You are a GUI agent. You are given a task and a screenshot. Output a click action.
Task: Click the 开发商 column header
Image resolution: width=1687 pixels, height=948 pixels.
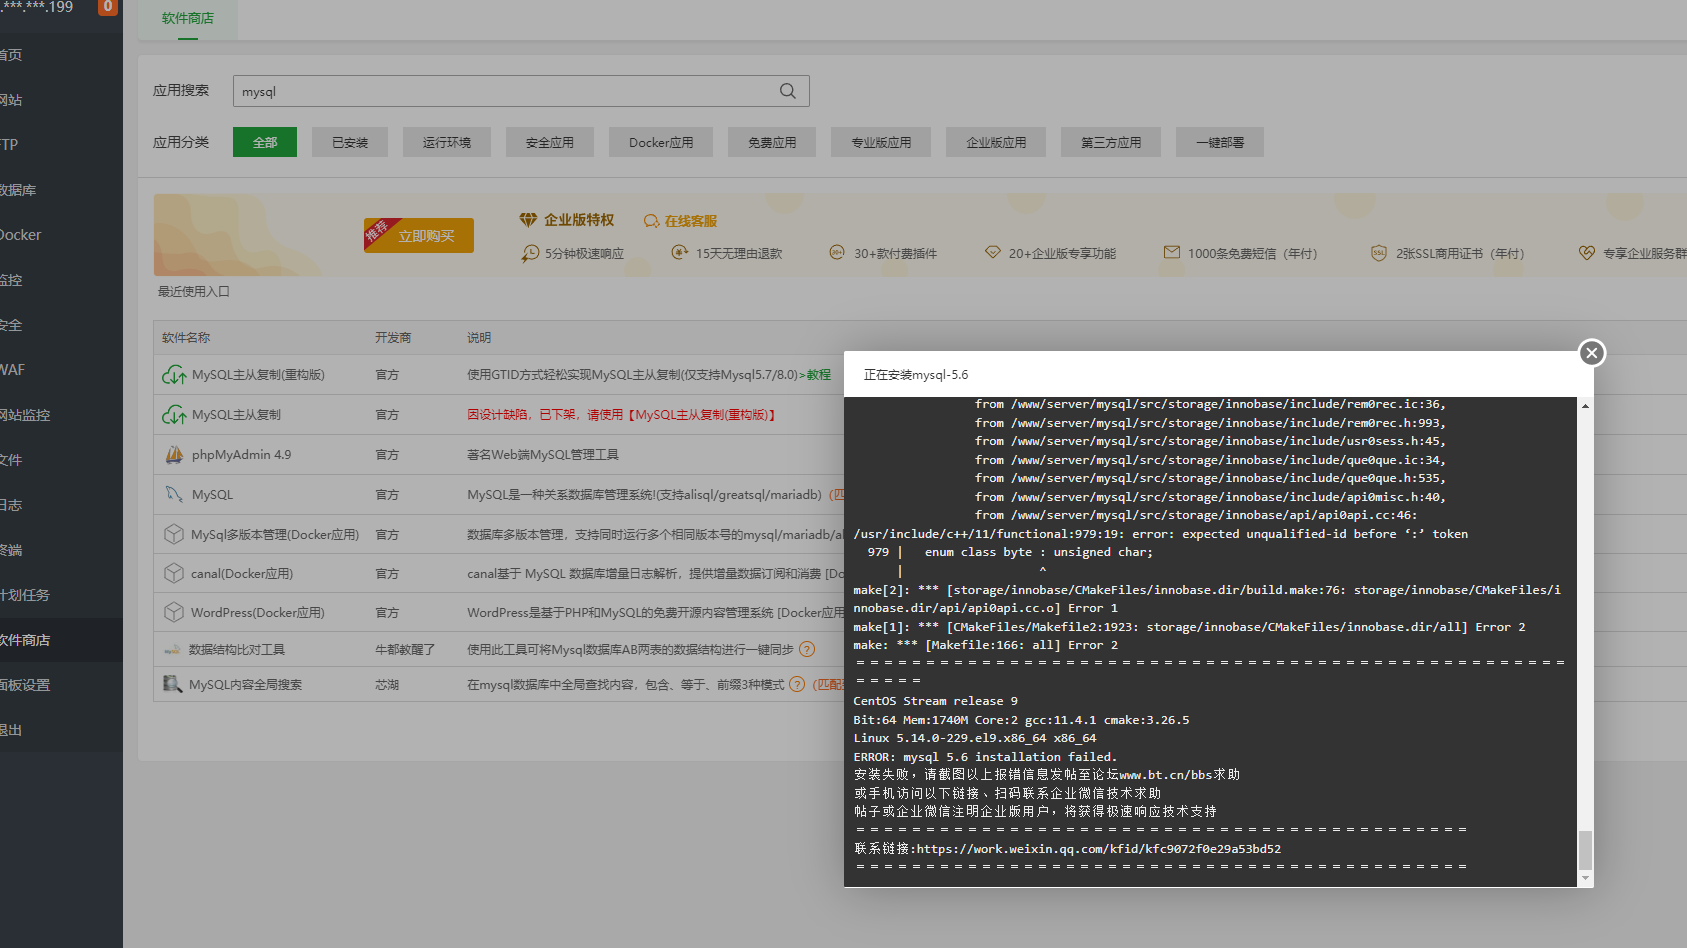(x=393, y=338)
